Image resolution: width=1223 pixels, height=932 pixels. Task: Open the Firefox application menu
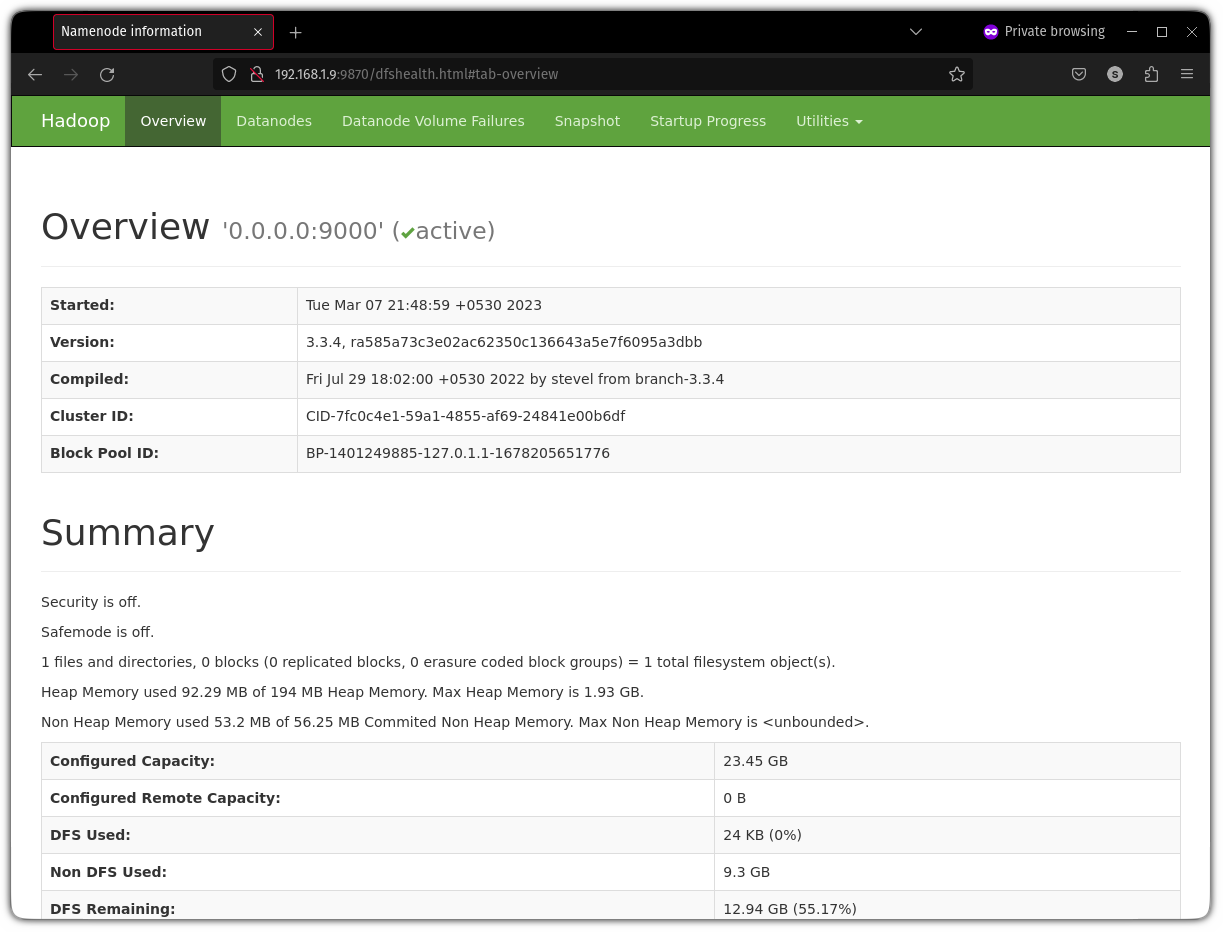pos(1187,74)
